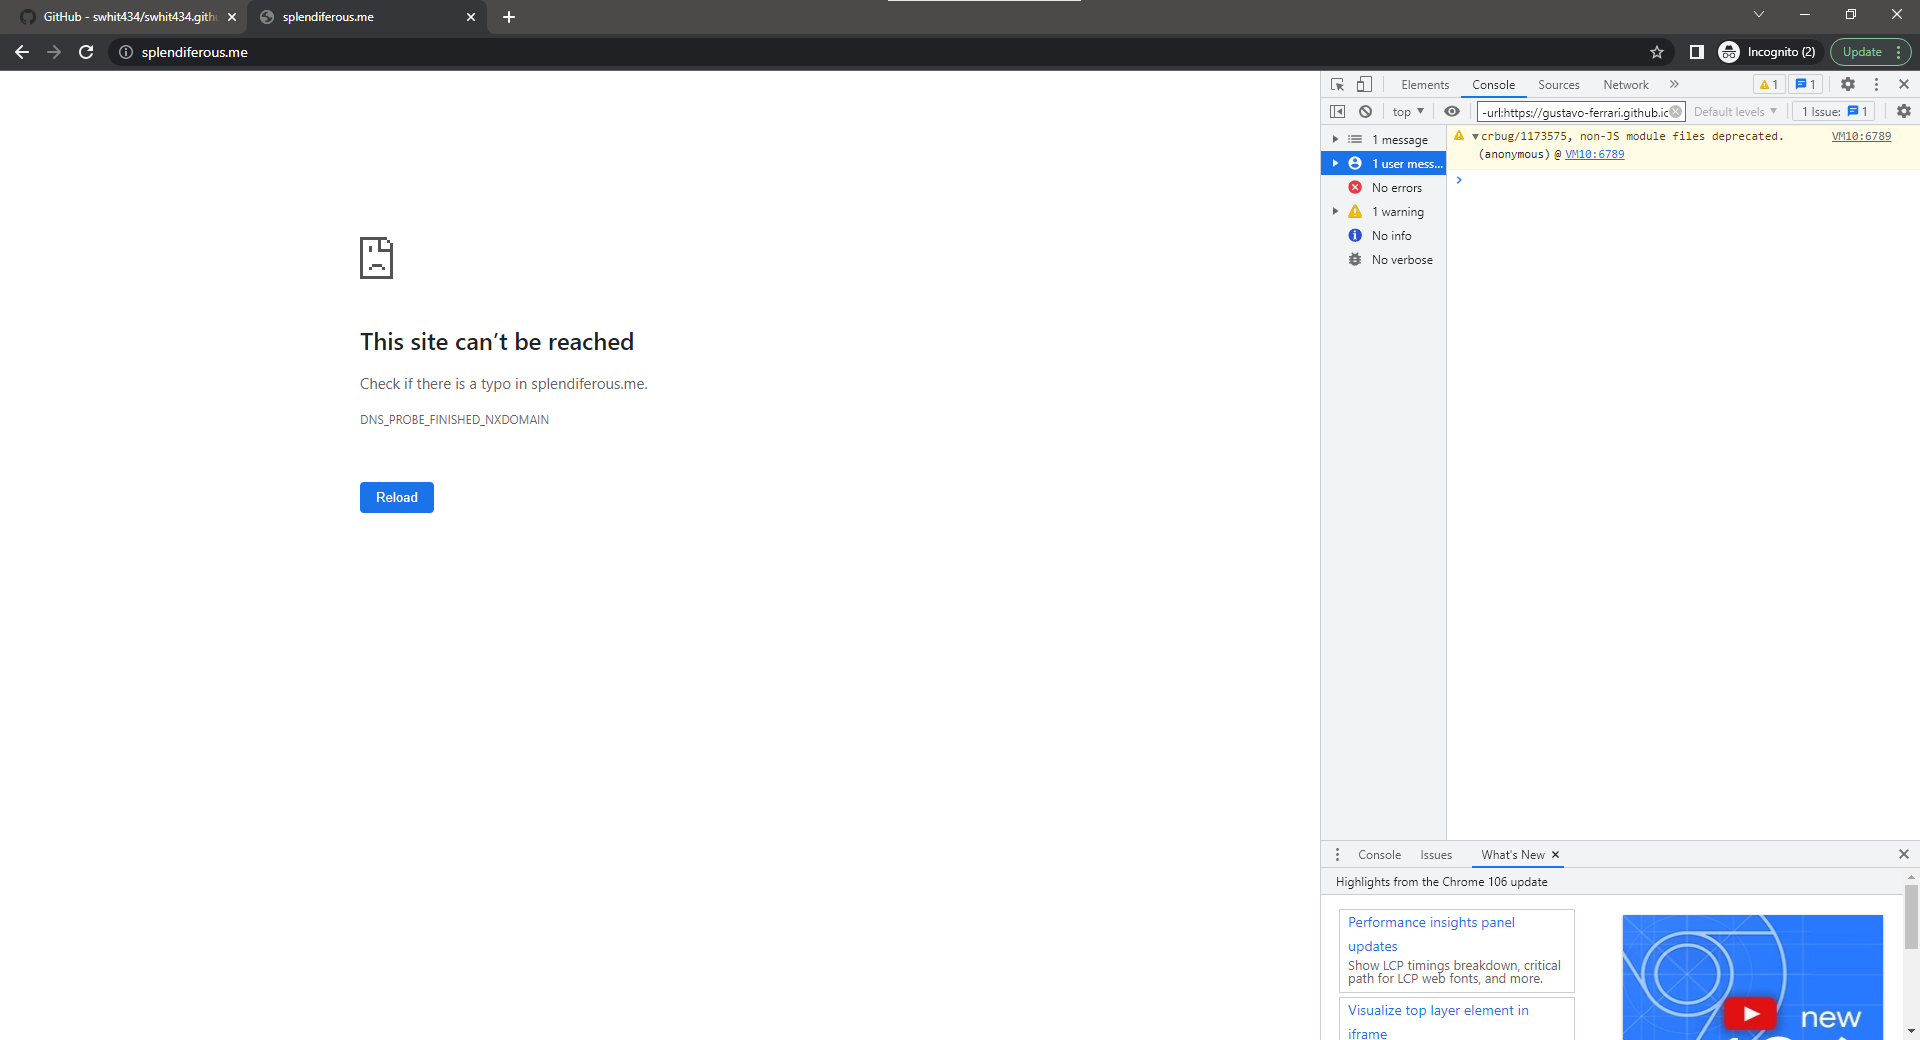This screenshot has height=1040, width=1920.
Task: Close the bottom drawer panel
Action: (1904, 854)
